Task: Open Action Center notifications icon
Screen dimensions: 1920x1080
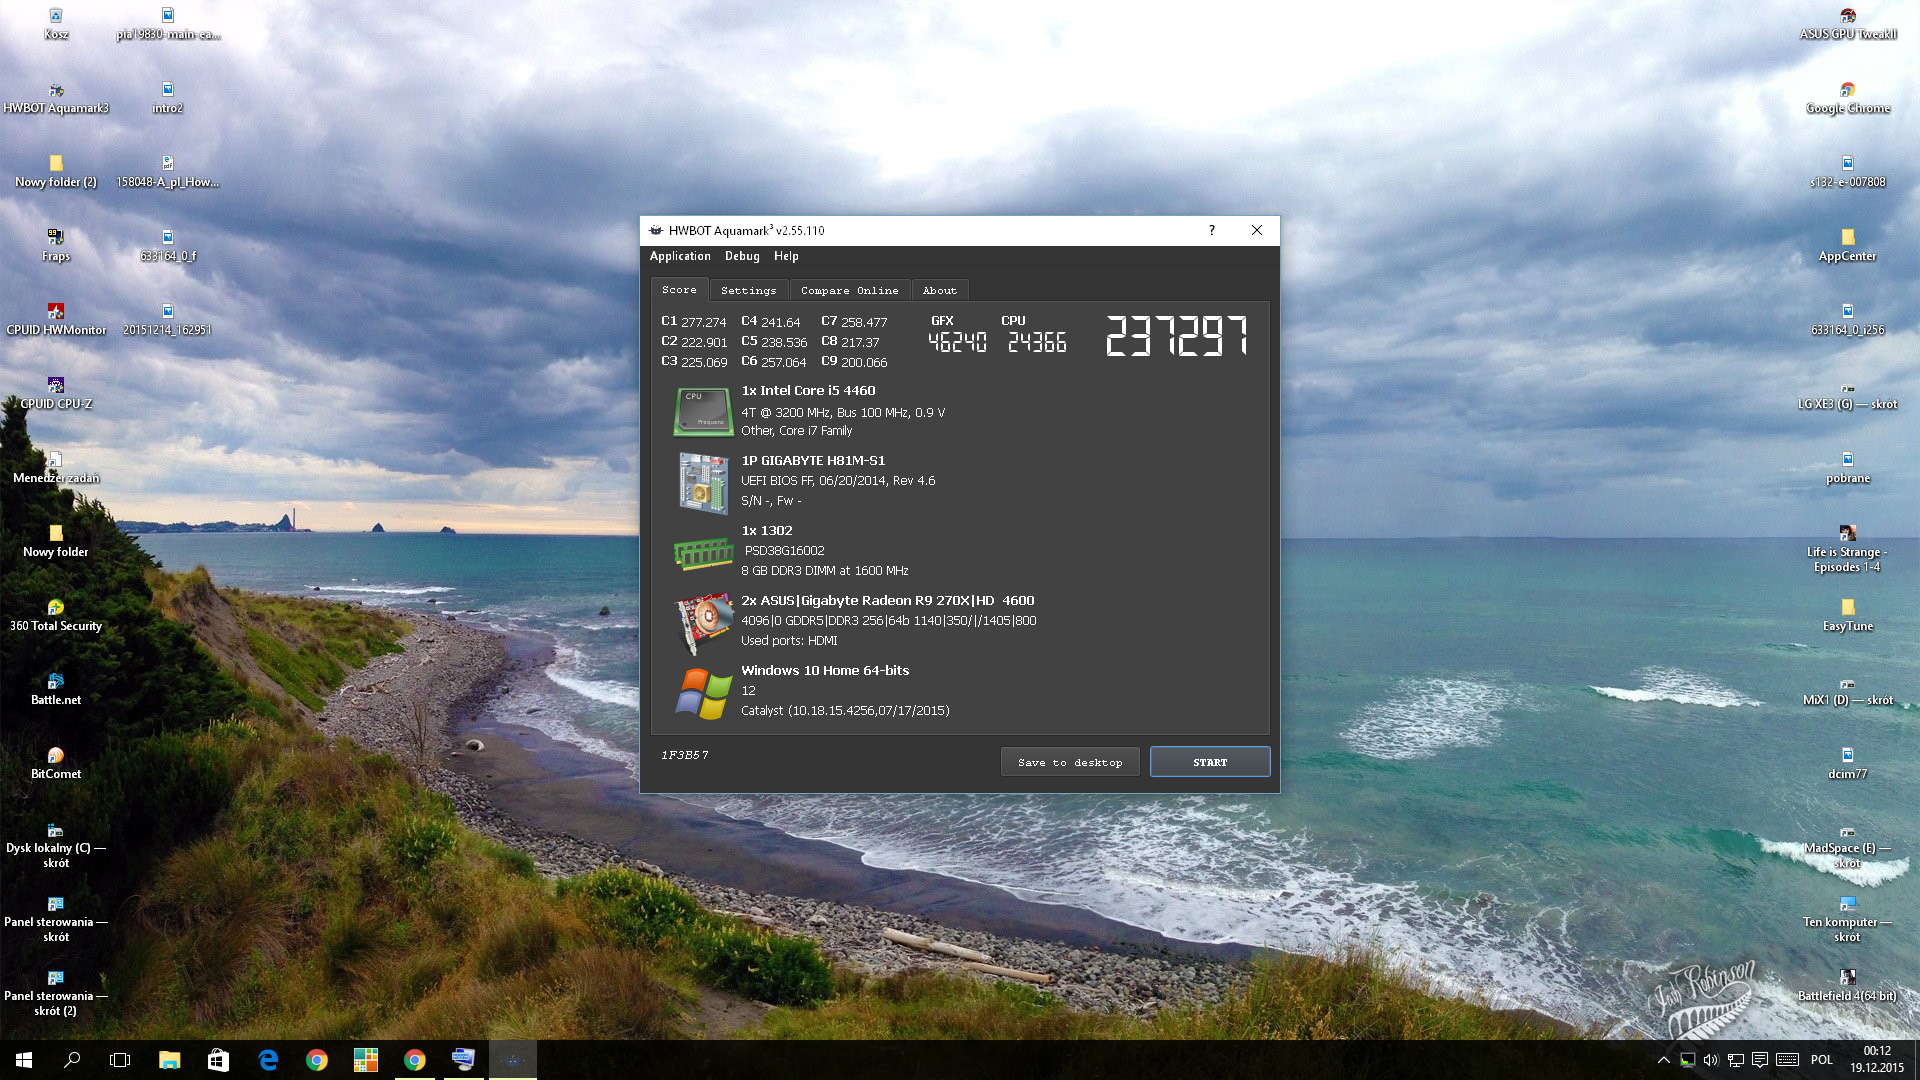Action: click(1760, 1060)
